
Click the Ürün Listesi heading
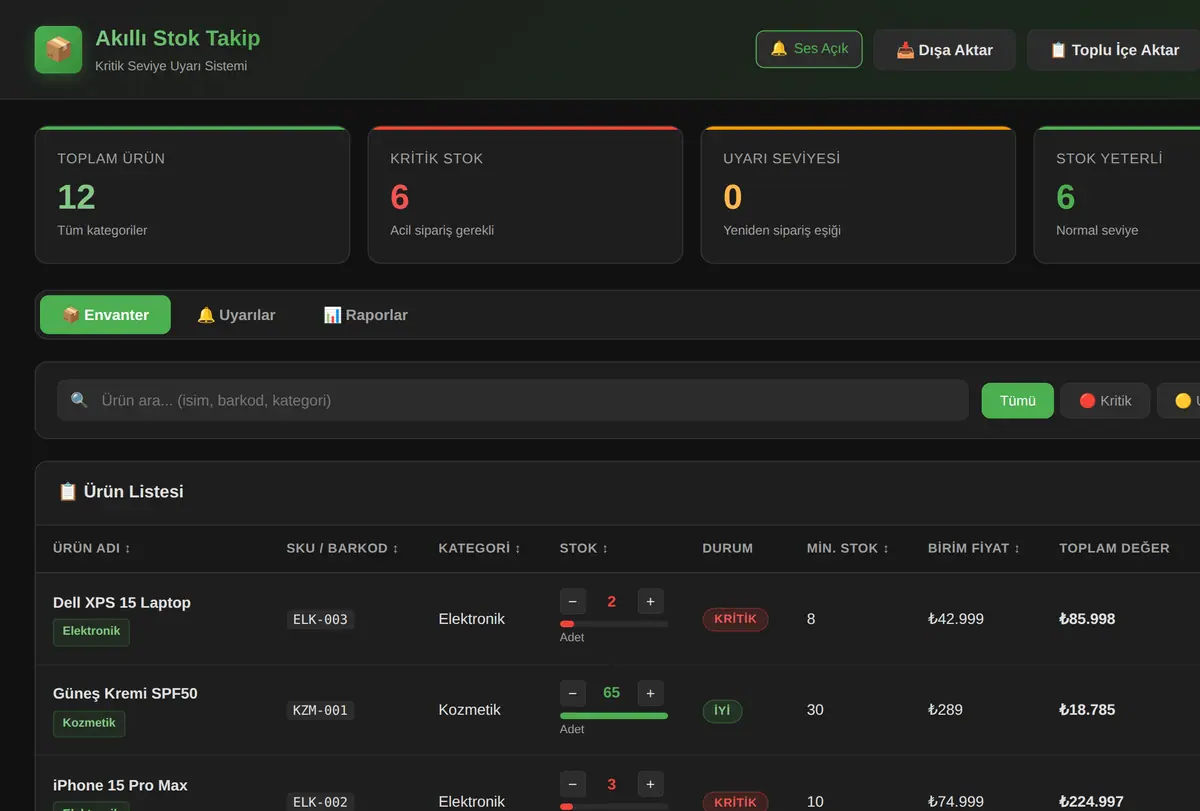(x=121, y=492)
